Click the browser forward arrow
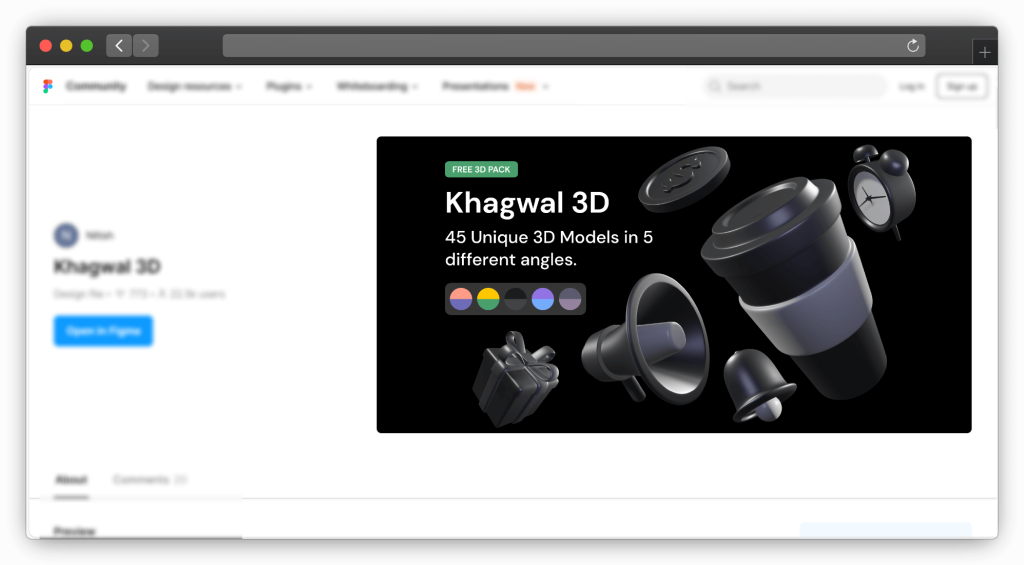Image resolution: width=1024 pixels, height=565 pixels. pyautogui.click(x=146, y=45)
